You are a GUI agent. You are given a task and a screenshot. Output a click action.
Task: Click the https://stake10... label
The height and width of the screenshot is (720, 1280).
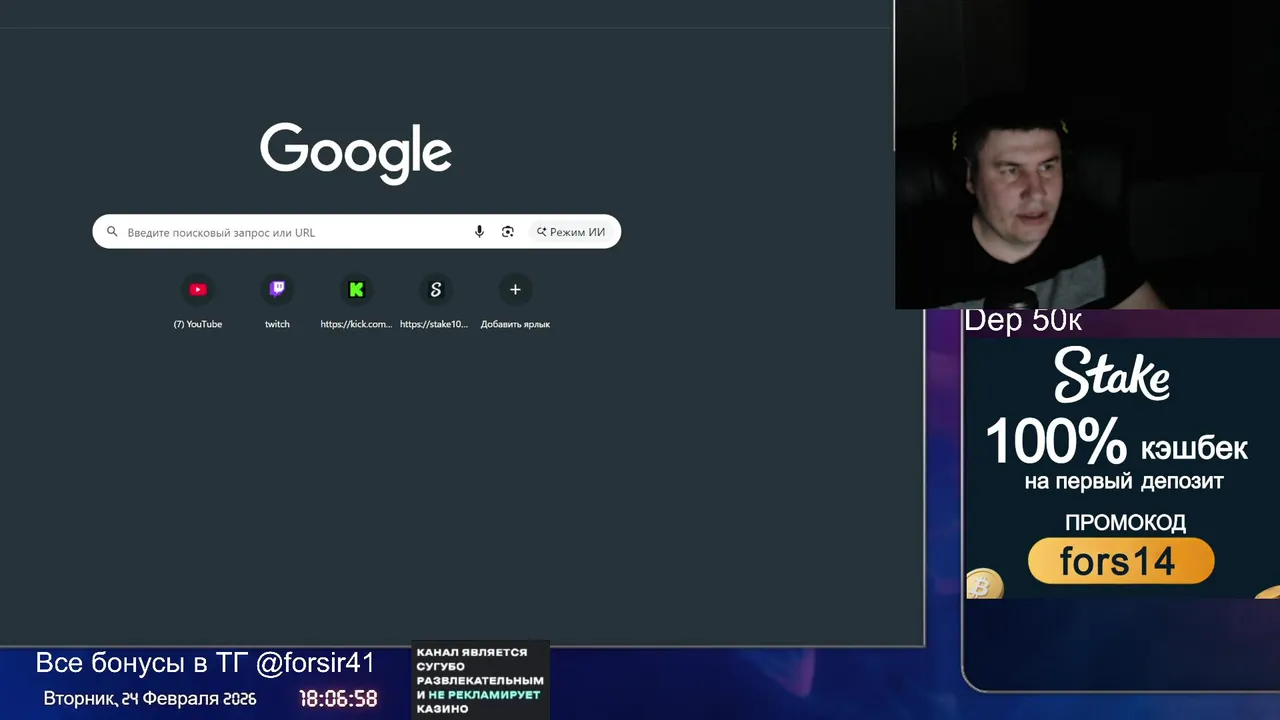pyautogui.click(x=434, y=324)
